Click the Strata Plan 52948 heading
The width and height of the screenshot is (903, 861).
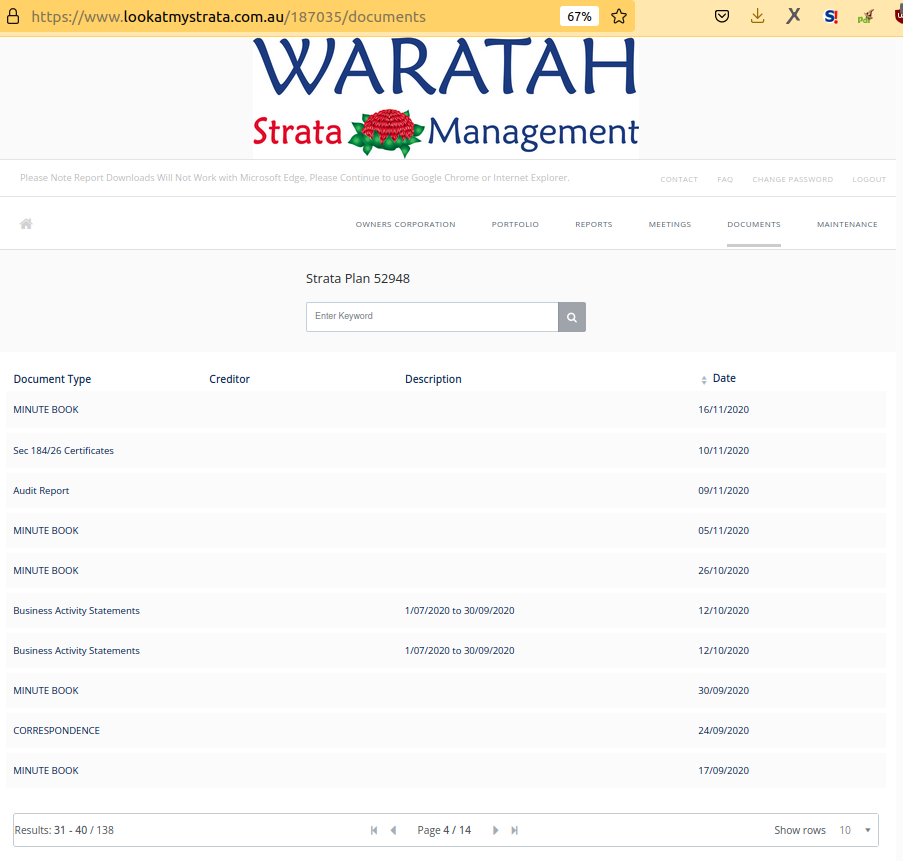[358, 279]
